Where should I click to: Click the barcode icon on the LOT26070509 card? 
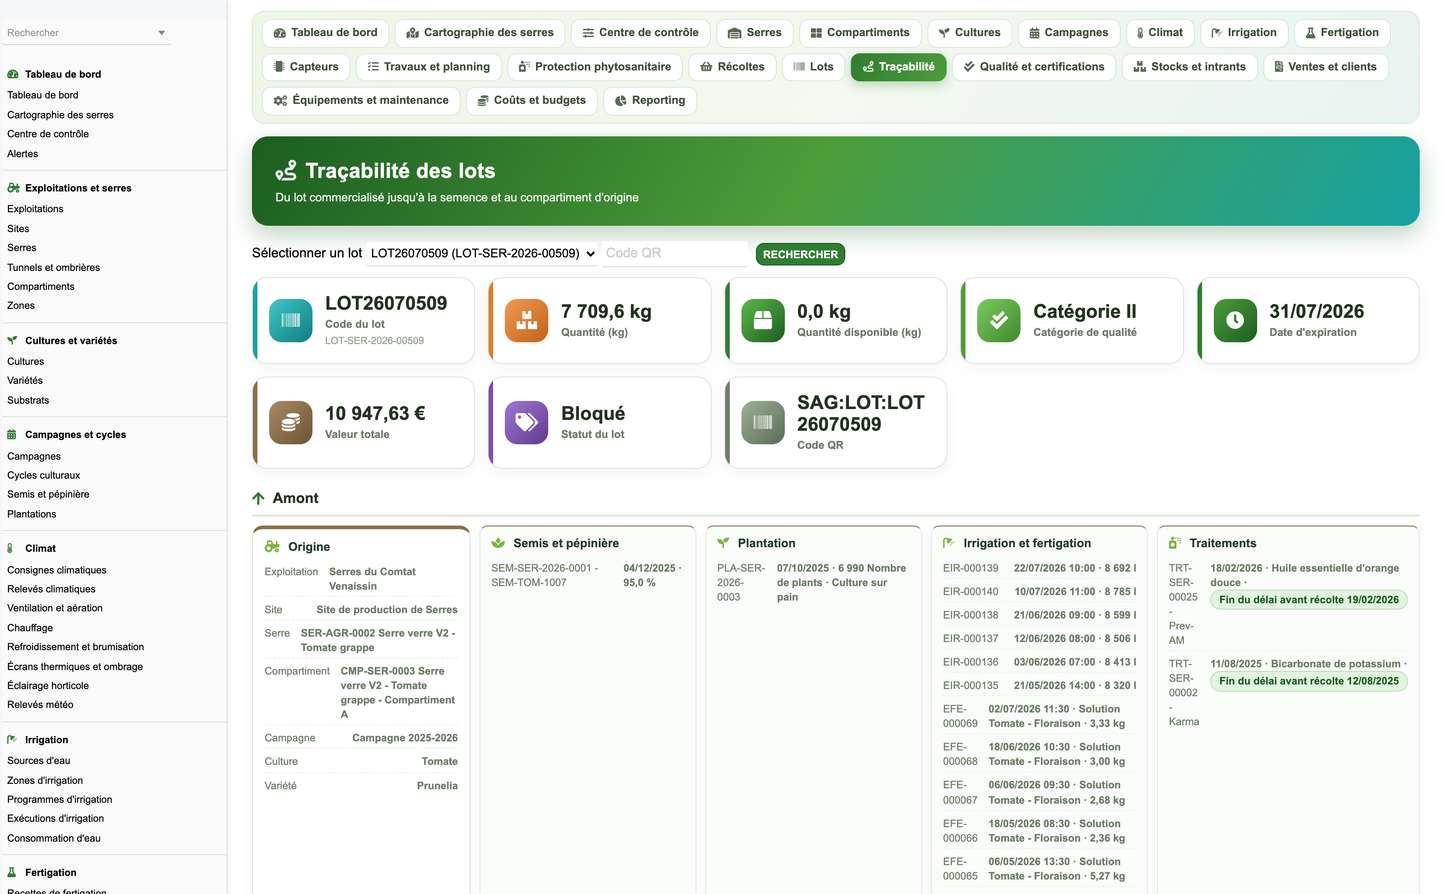[291, 321]
